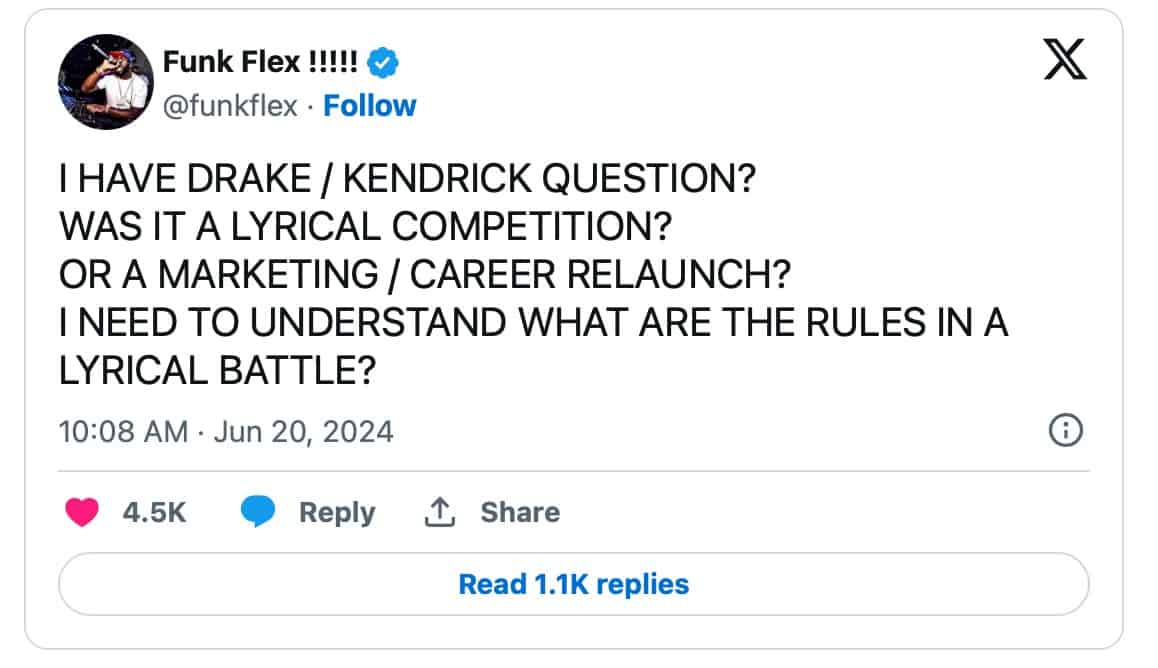Like the tweet with the heart icon

pos(82,513)
